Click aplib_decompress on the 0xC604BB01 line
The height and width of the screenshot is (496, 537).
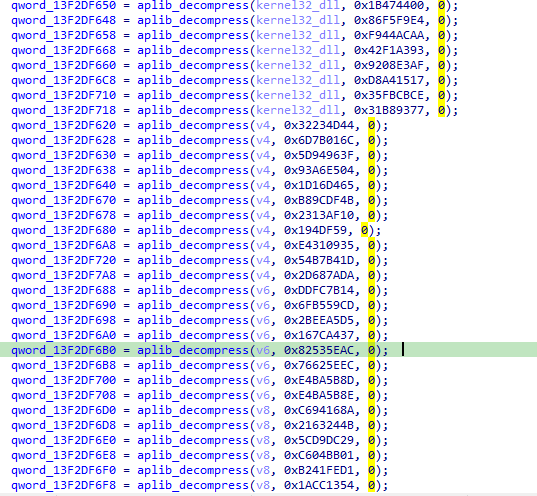(193, 456)
